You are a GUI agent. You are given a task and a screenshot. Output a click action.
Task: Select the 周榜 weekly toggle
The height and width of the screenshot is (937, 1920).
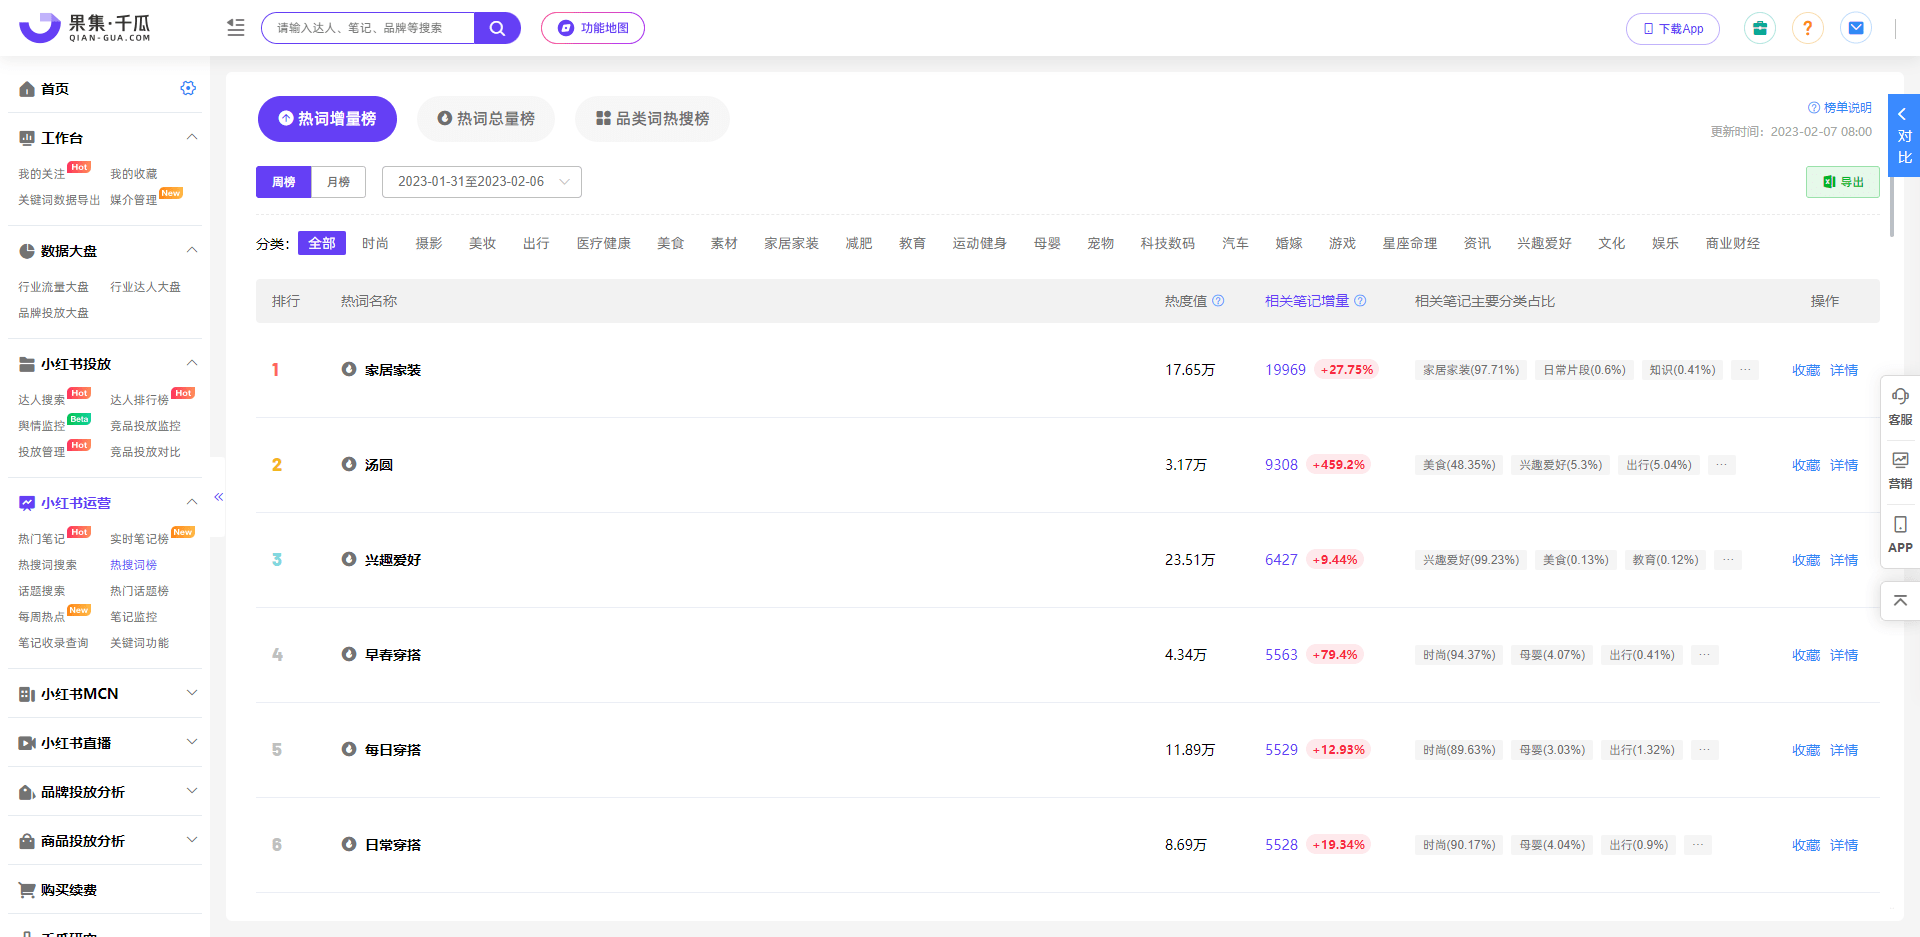coord(284,182)
